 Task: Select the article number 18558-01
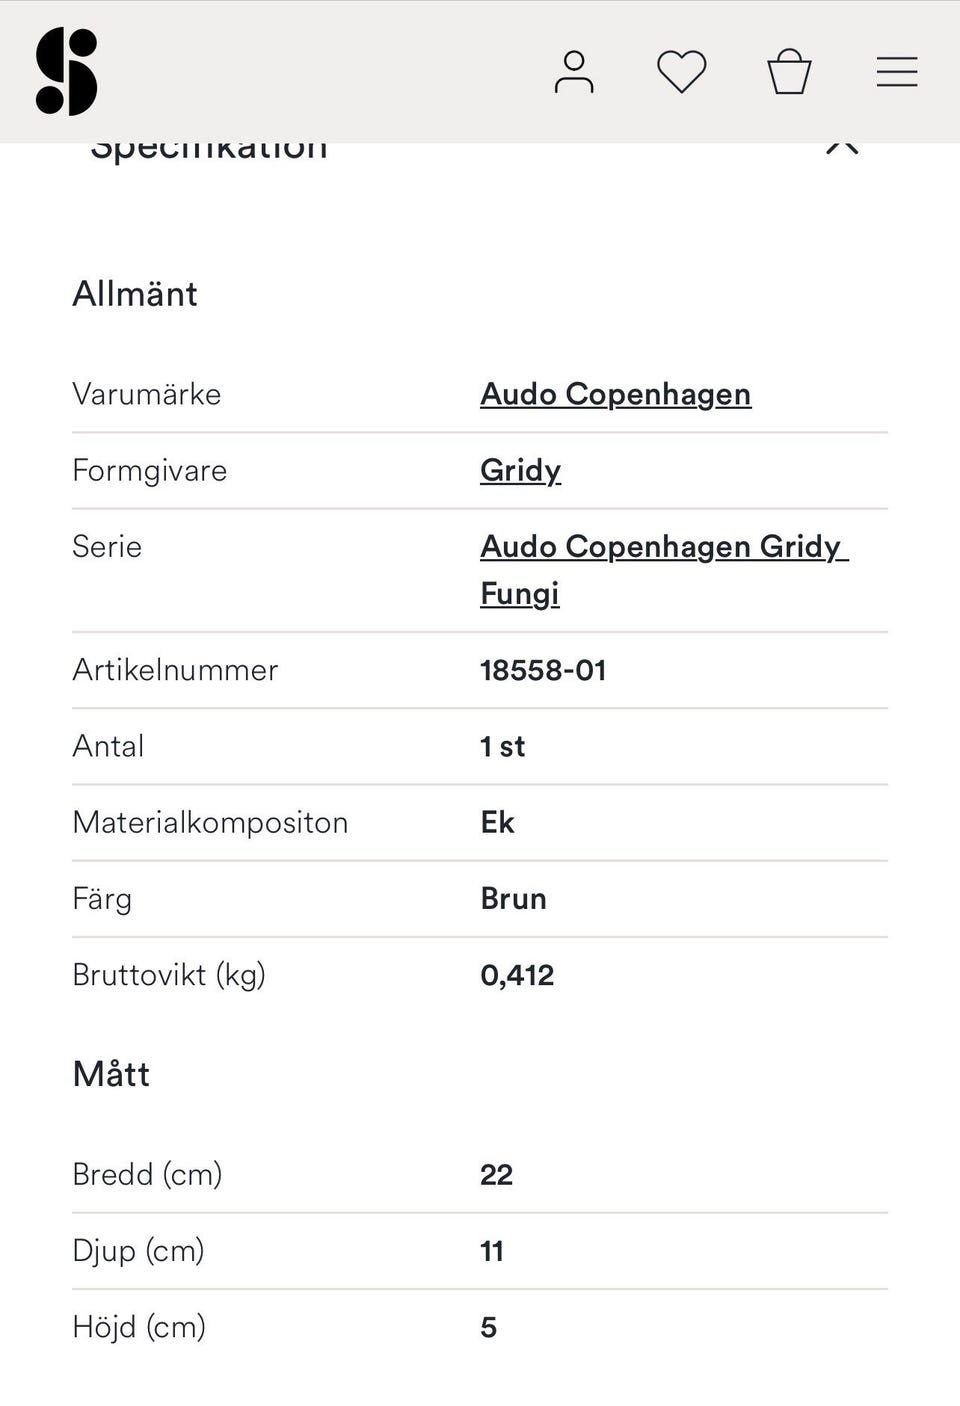coord(543,670)
